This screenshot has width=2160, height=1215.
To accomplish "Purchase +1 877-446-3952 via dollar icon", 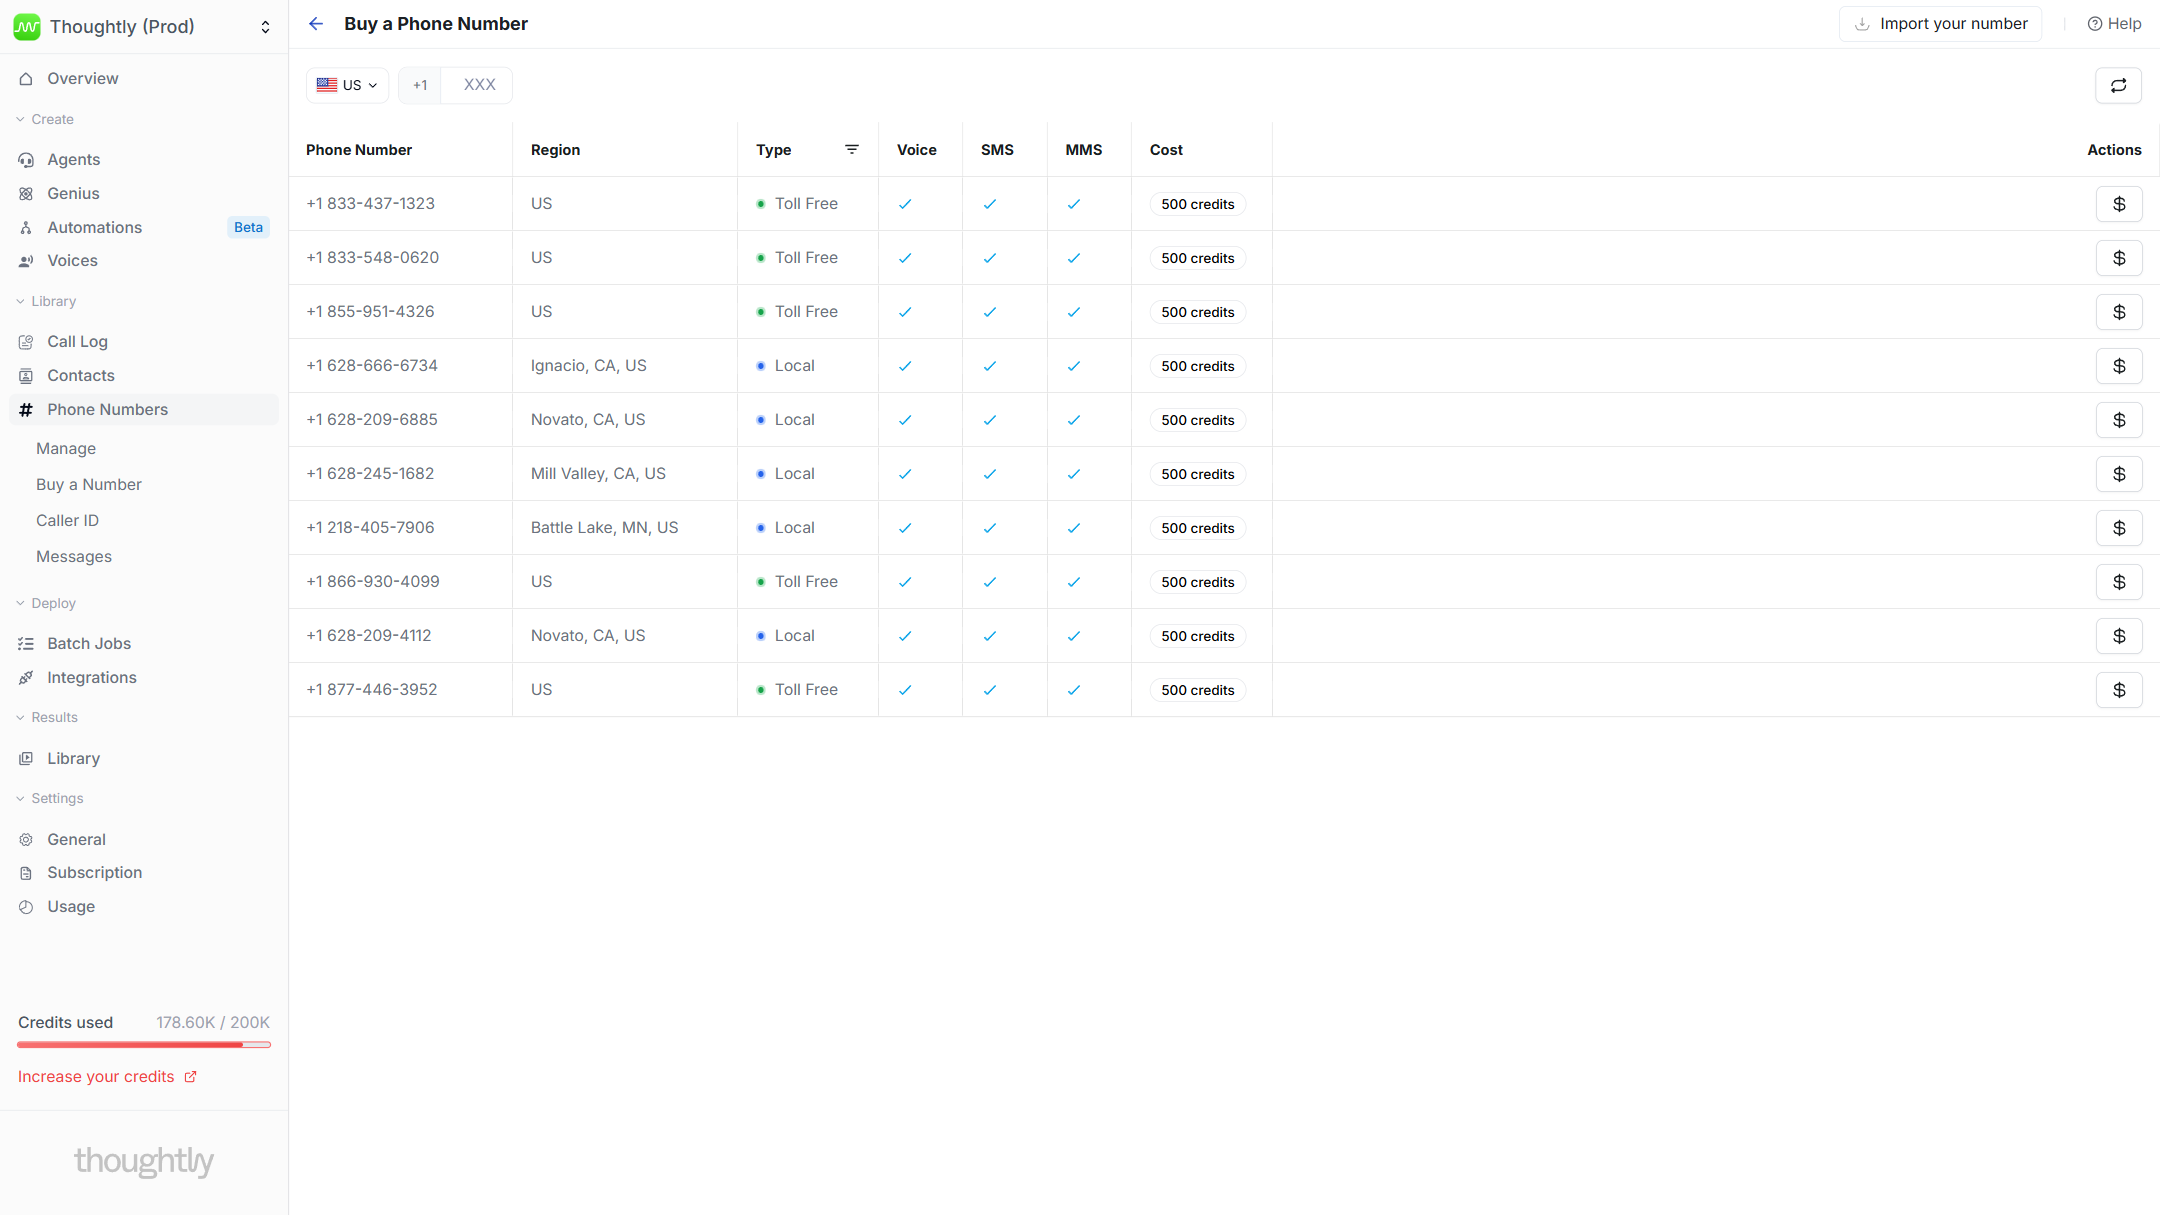I will 2118,690.
